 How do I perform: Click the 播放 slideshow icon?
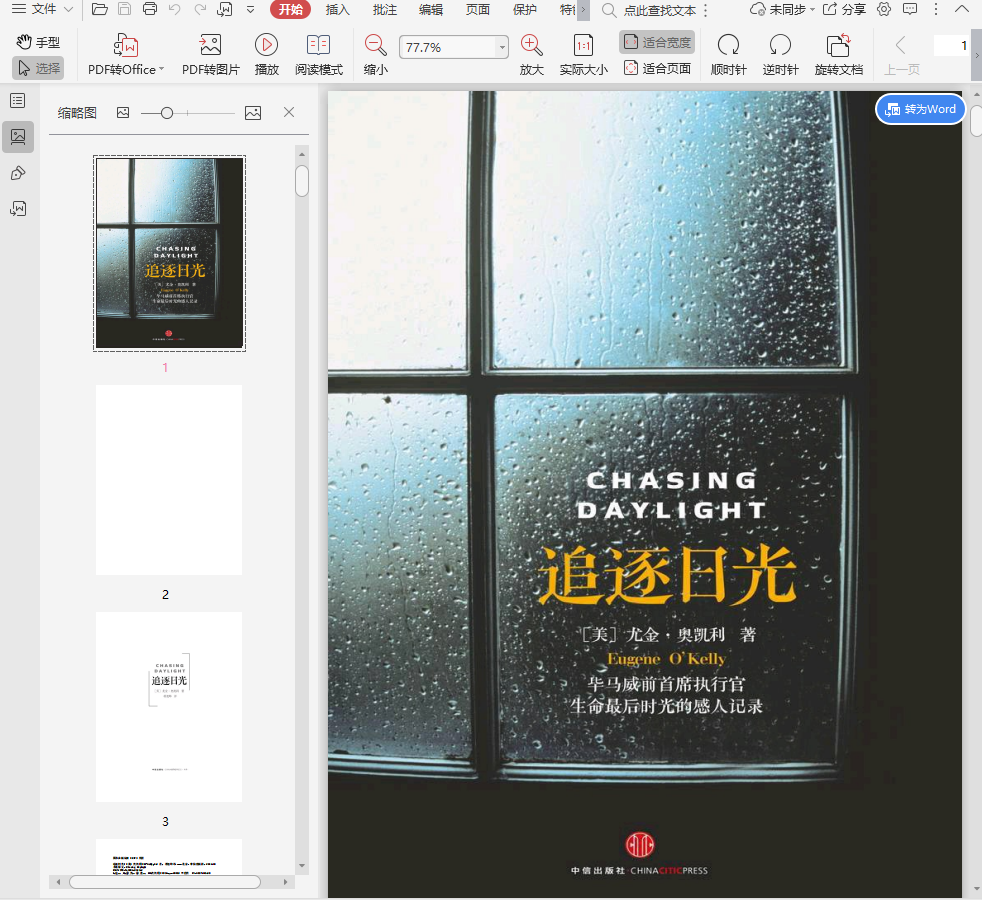tap(266, 46)
